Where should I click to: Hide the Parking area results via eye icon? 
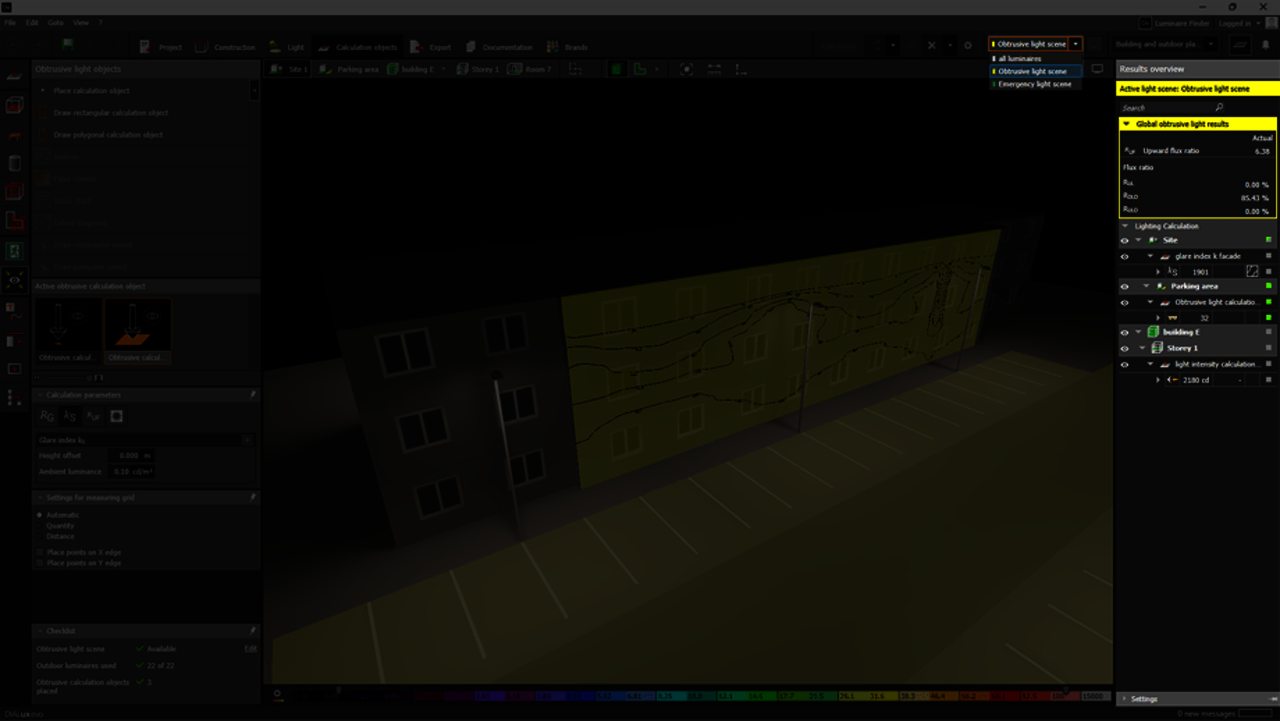pyautogui.click(x=1124, y=286)
